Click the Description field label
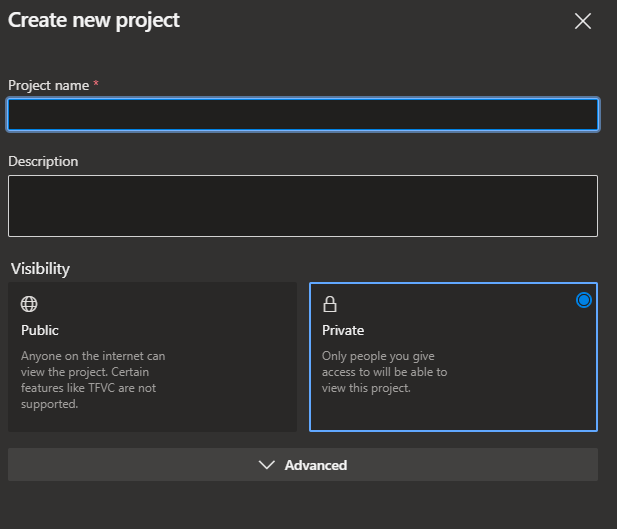The image size is (617, 529). tap(43, 161)
